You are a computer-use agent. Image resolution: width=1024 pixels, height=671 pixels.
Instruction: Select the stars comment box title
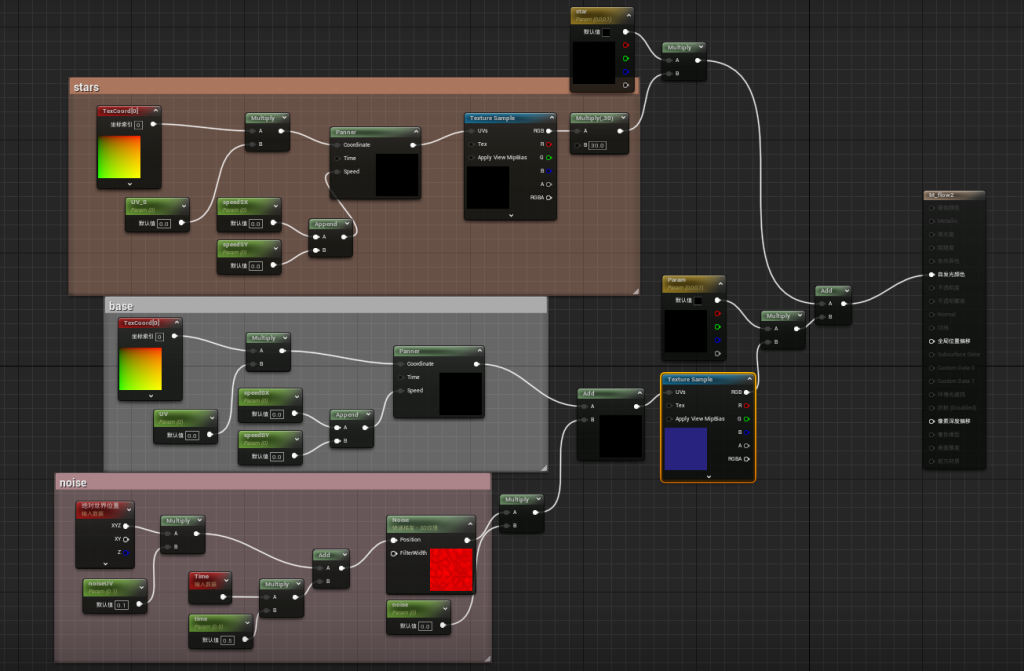(x=87, y=88)
